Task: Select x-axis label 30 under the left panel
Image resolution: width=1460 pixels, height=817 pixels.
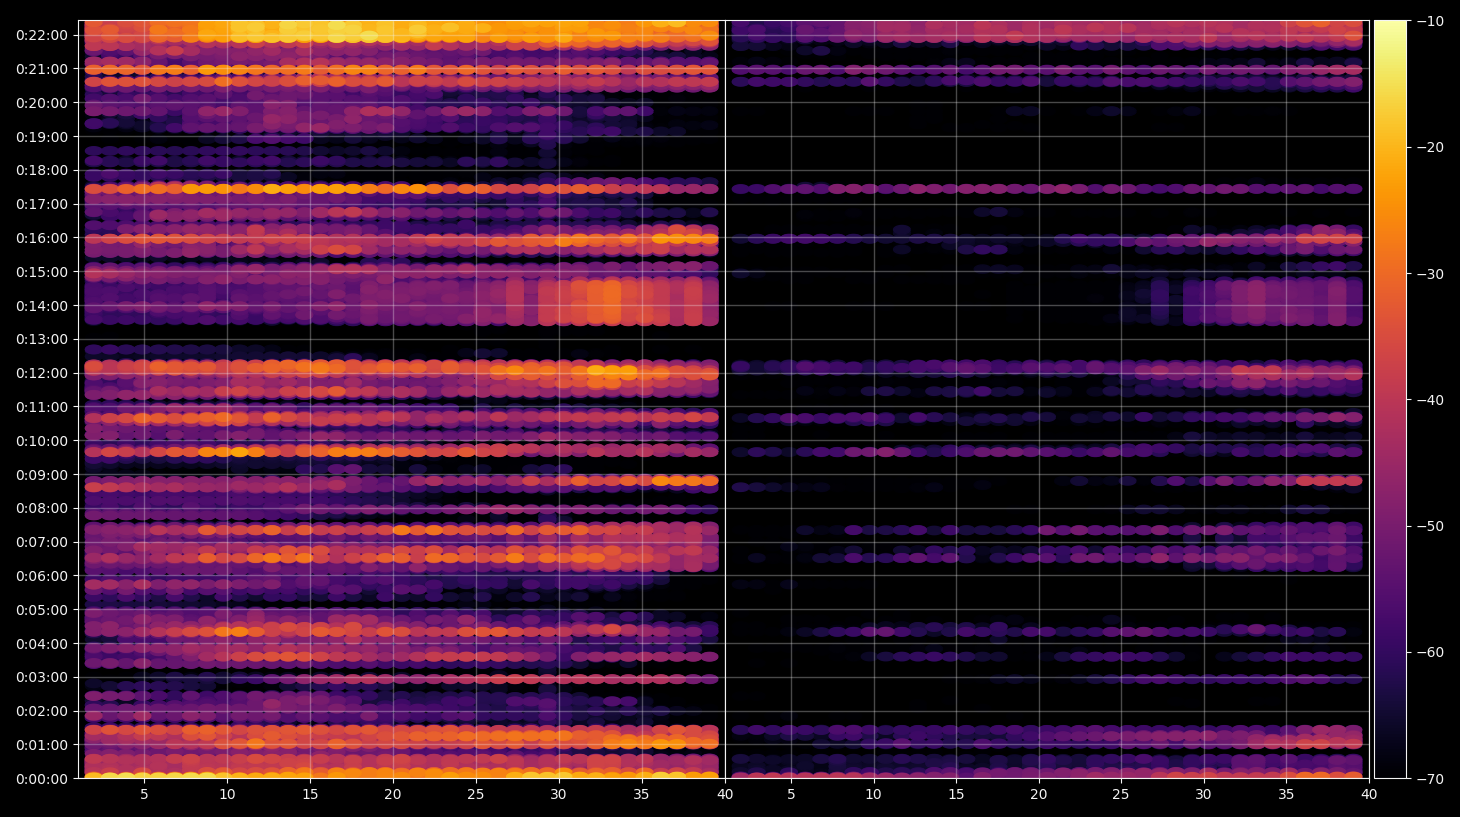Action: (558, 795)
